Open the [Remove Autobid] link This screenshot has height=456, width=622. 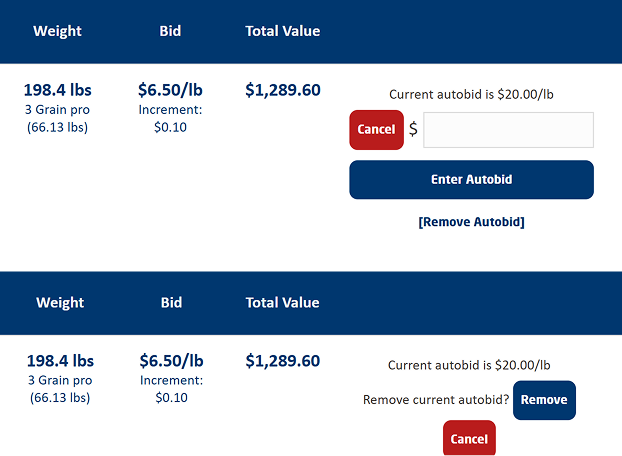[x=471, y=222]
